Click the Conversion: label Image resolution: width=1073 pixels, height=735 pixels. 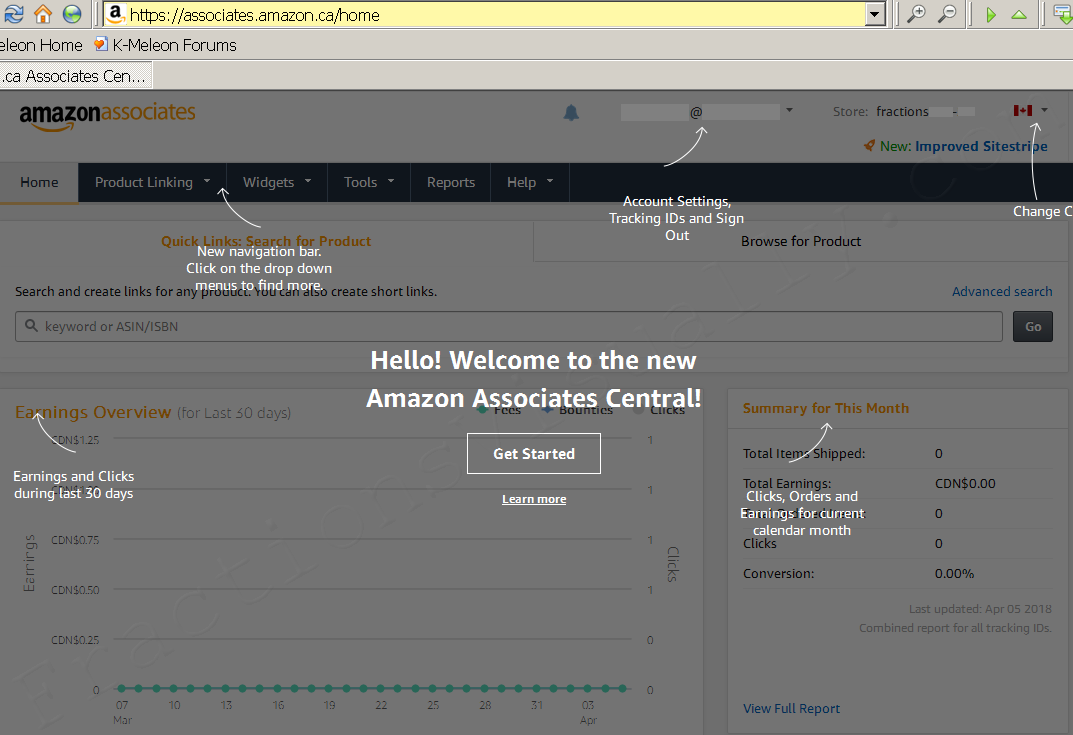(779, 573)
